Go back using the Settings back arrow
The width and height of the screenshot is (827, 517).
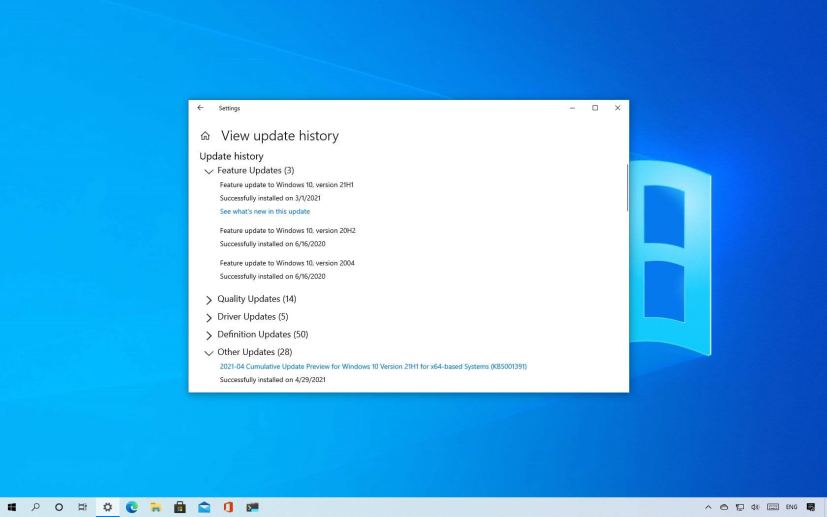coord(200,108)
